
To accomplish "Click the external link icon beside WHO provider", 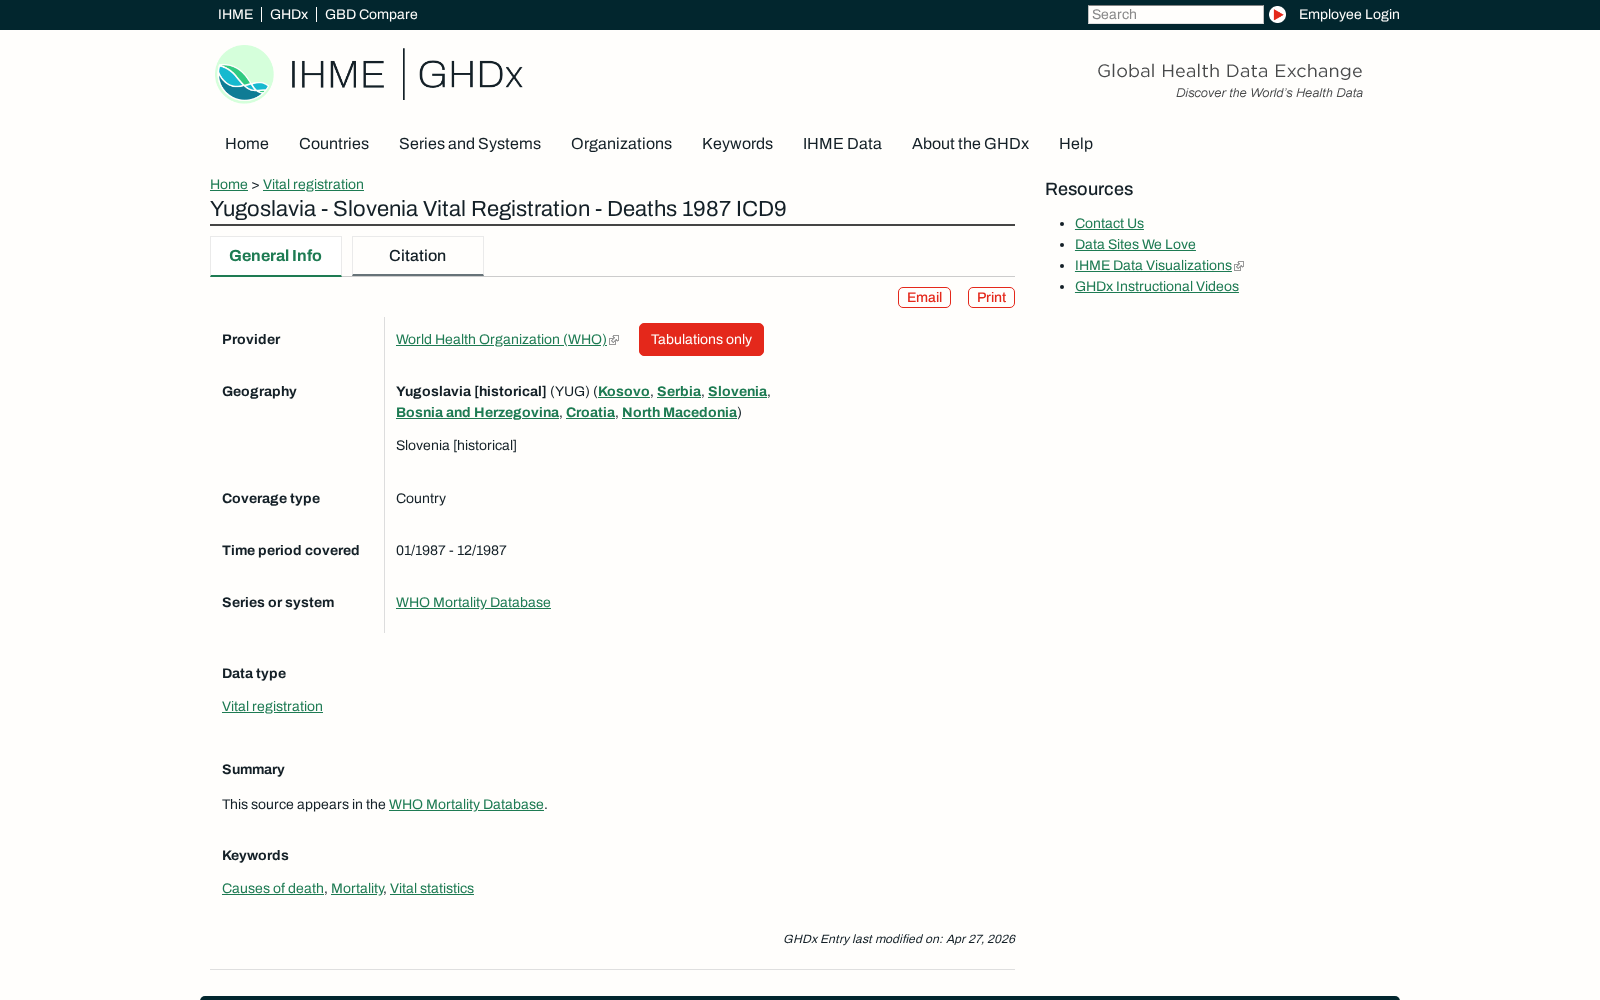I will (614, 340).
